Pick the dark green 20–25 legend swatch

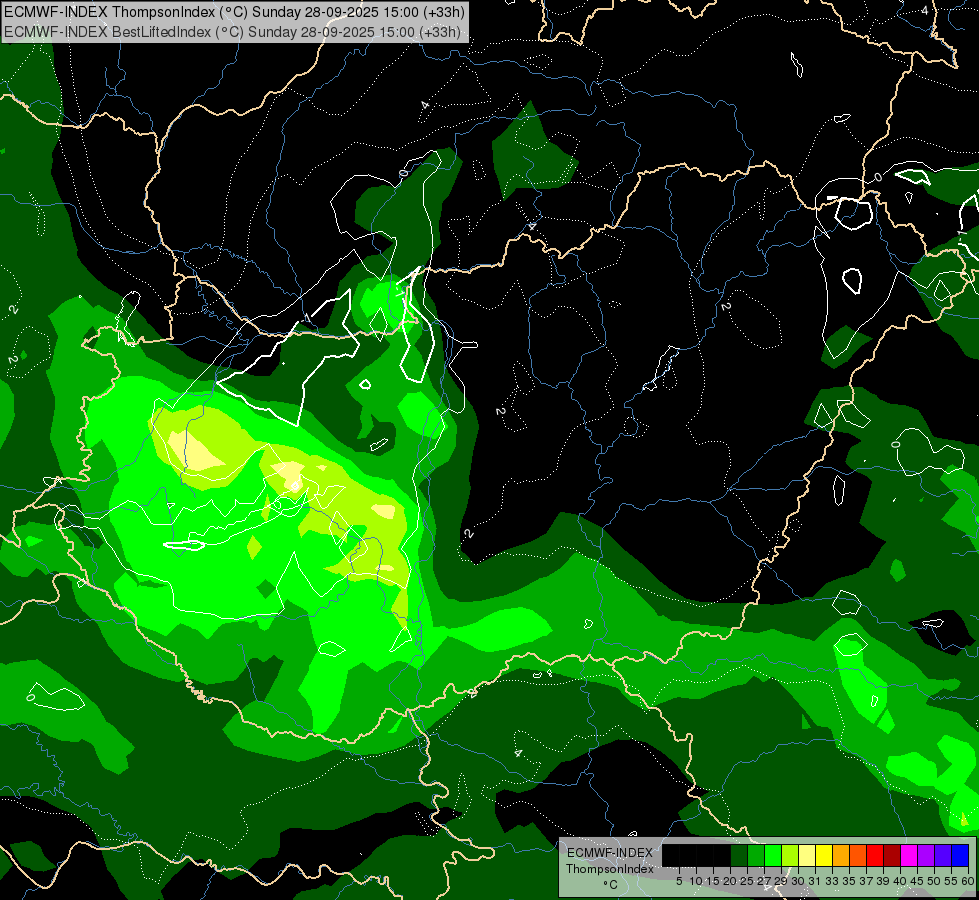[739, 855]
